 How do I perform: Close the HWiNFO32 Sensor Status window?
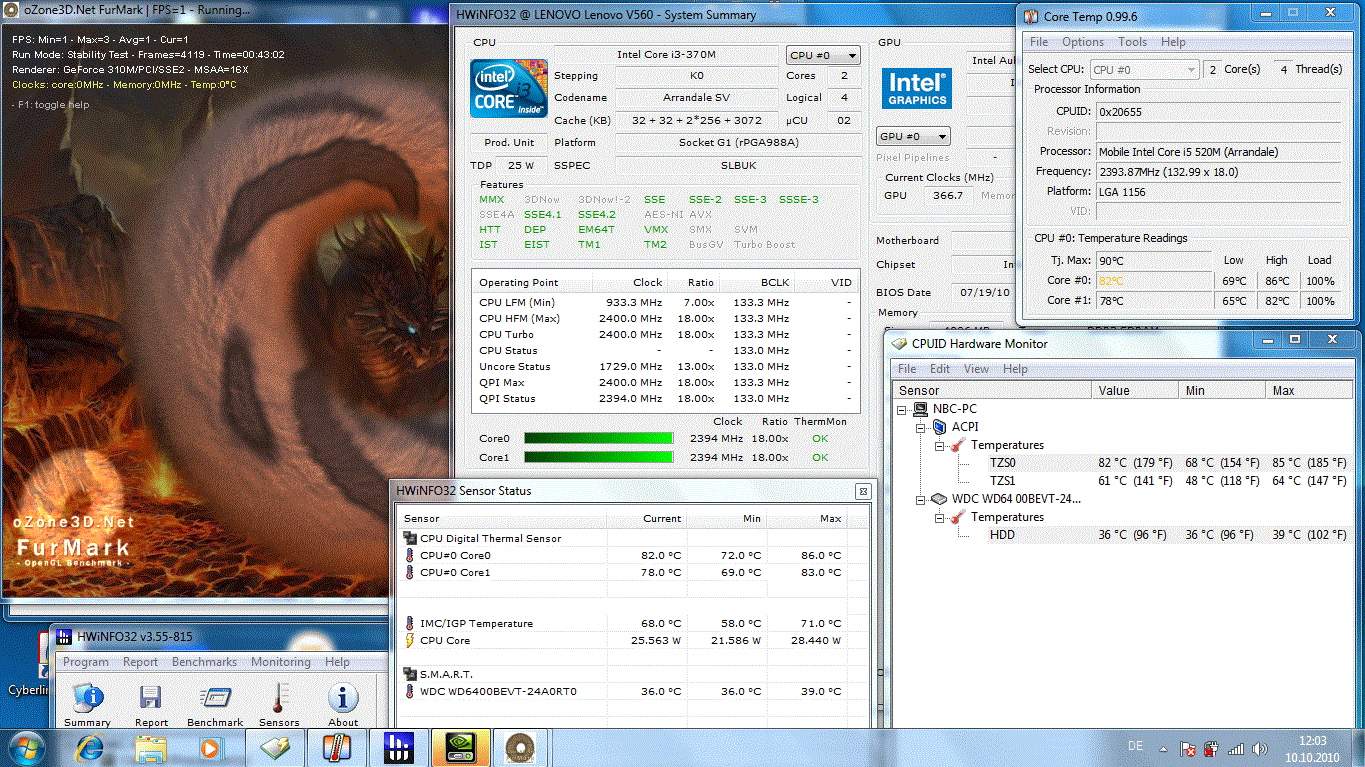[x=863, y=491]
